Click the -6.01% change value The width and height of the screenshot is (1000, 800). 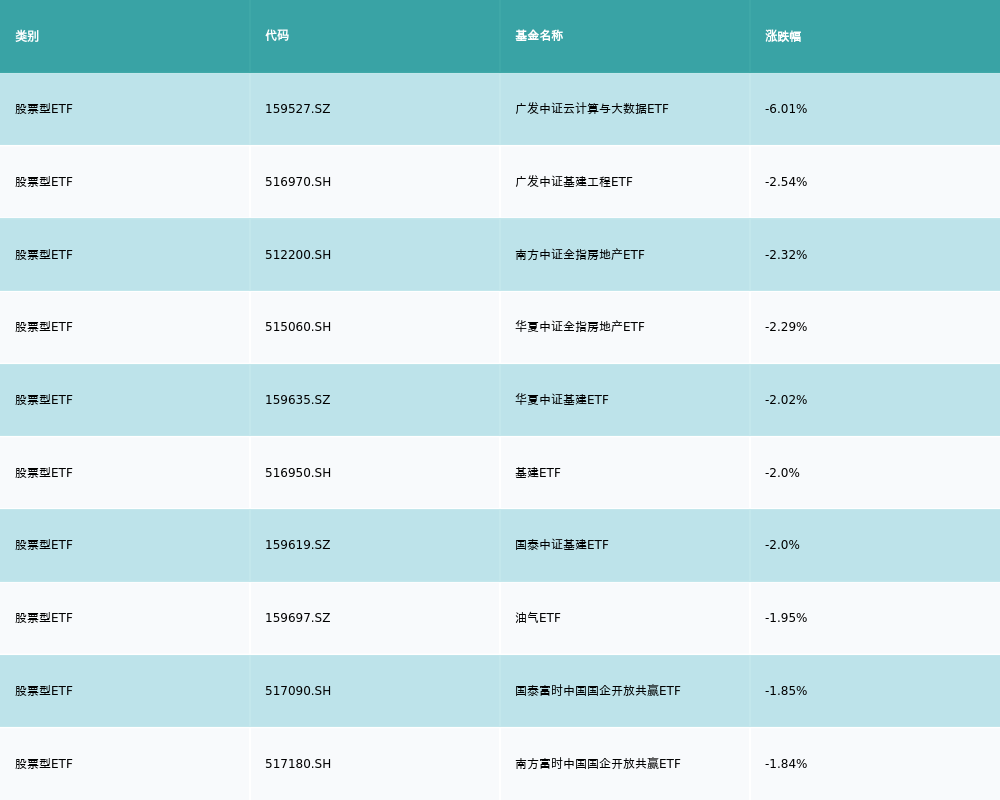[786, 109]
